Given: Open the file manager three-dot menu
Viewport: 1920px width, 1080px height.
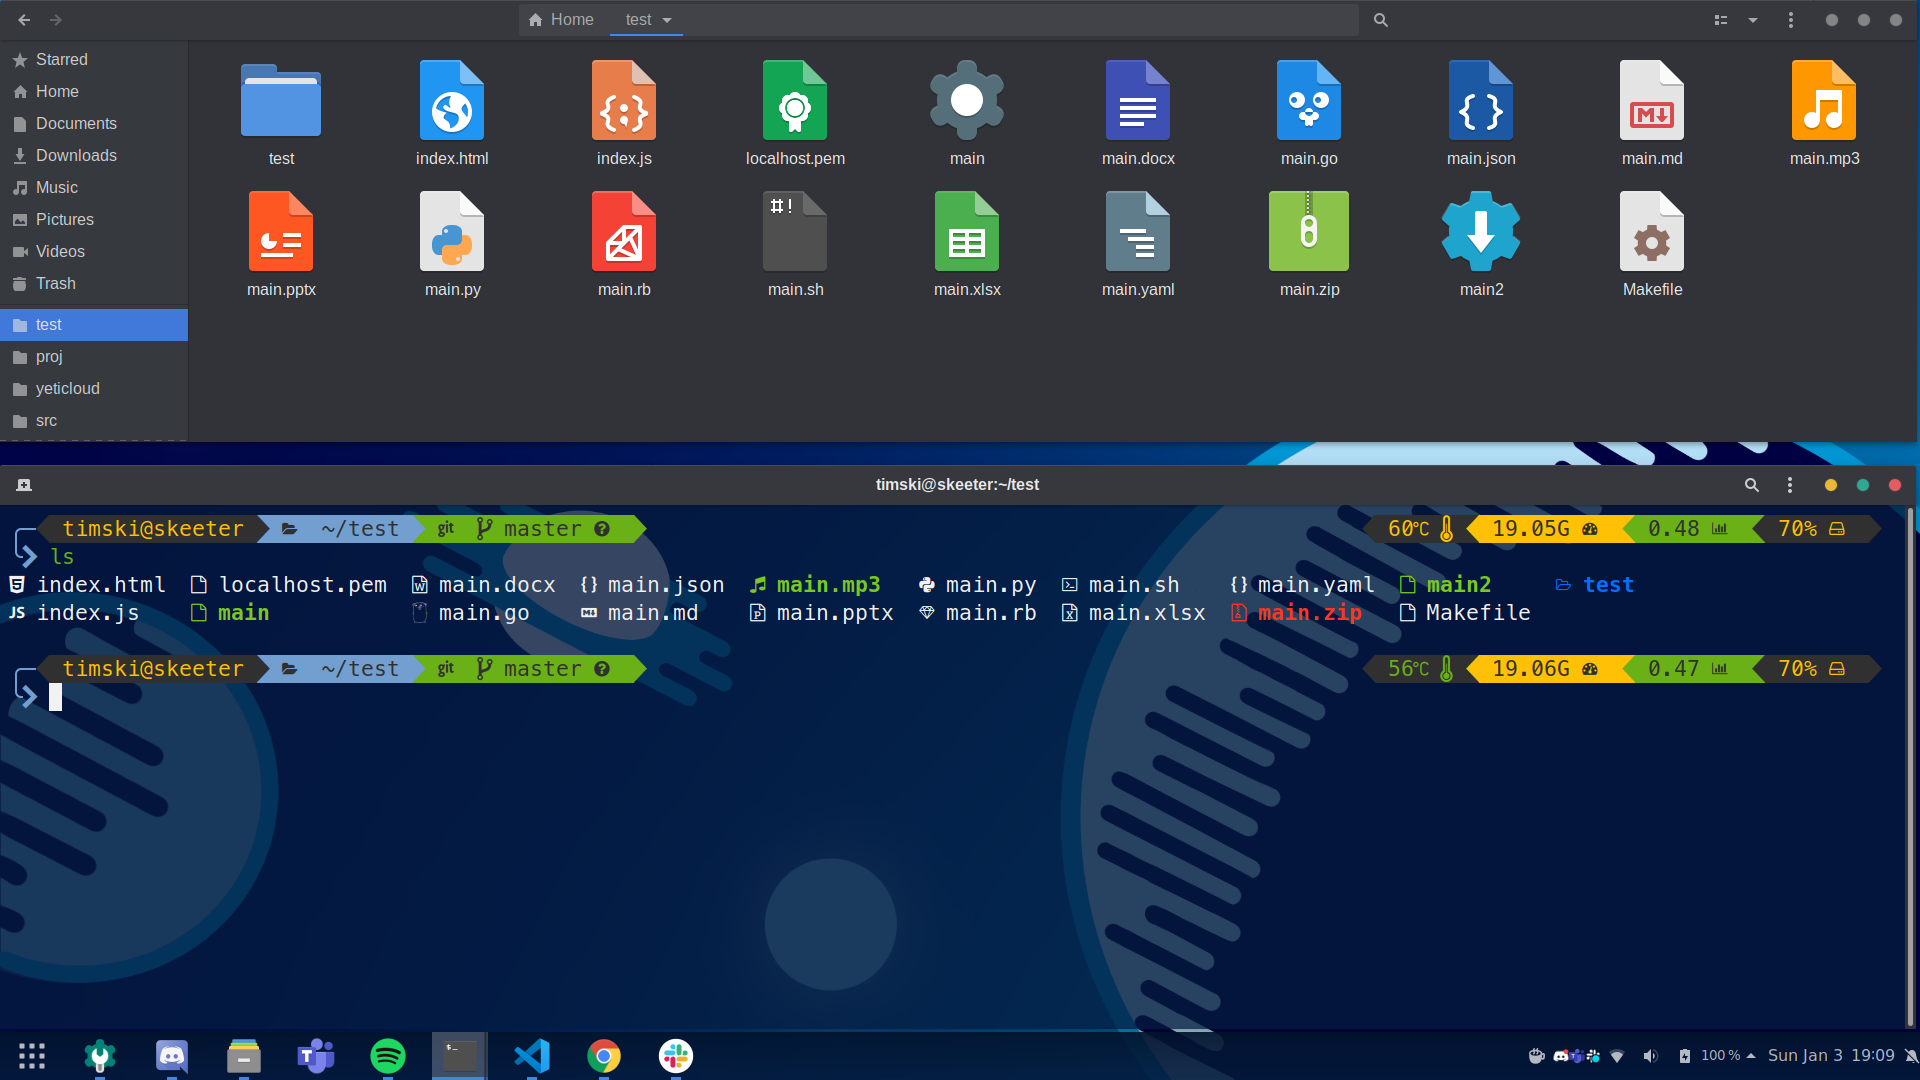Looking at the screenshot, I should click(x=1791, y=20).
